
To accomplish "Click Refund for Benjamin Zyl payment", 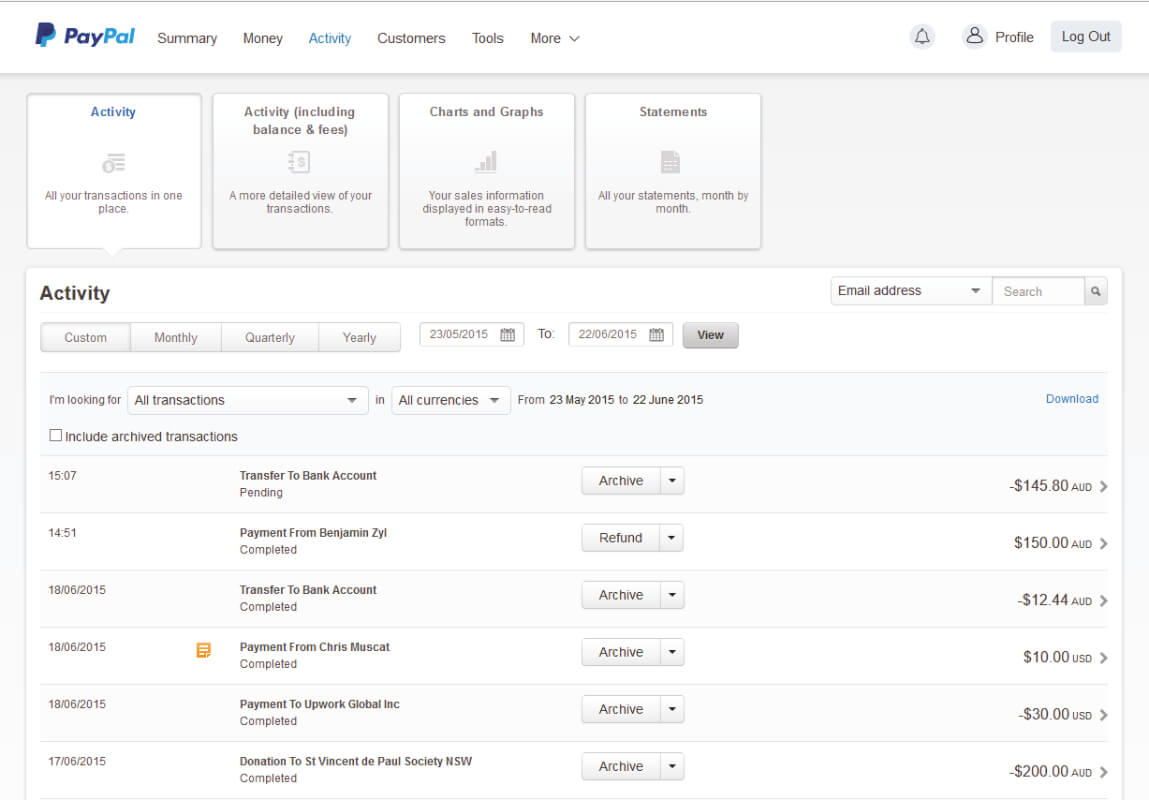I will coord(621,538).
